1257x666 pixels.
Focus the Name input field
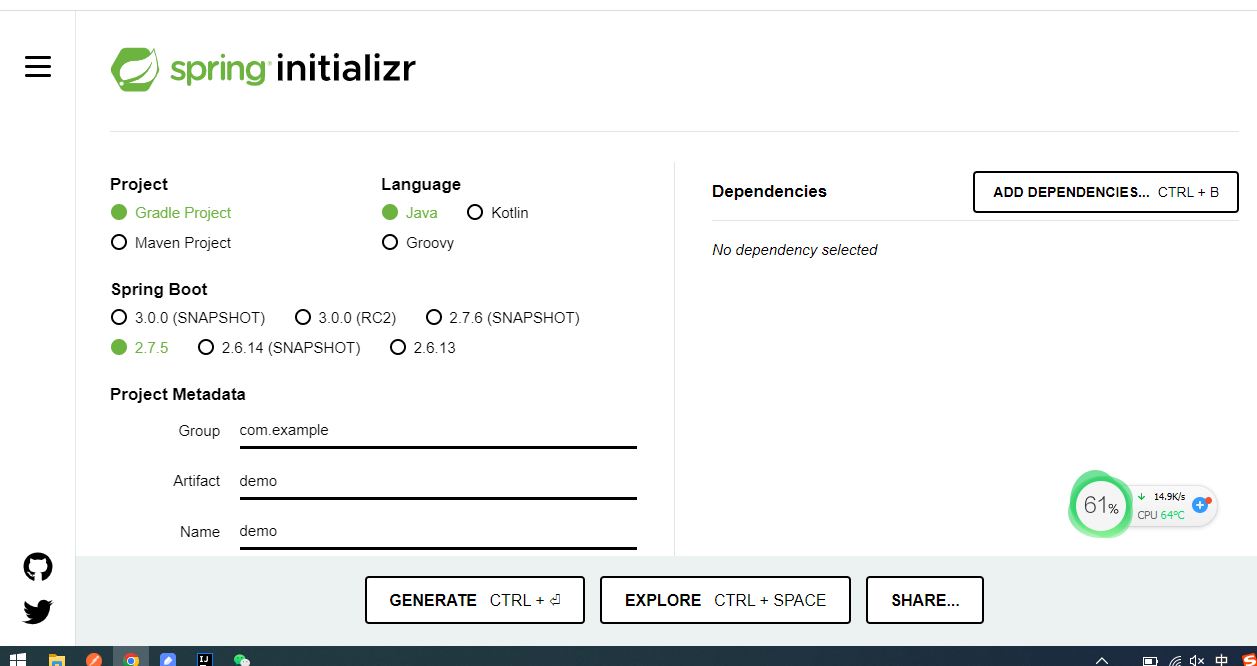click(438, 531)
